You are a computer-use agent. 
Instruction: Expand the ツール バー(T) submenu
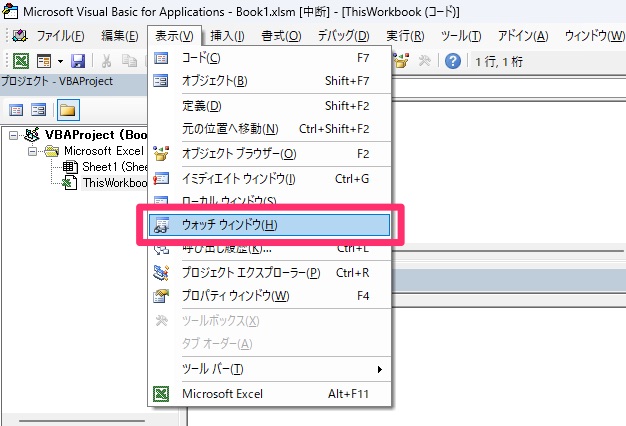click(269, 369)
